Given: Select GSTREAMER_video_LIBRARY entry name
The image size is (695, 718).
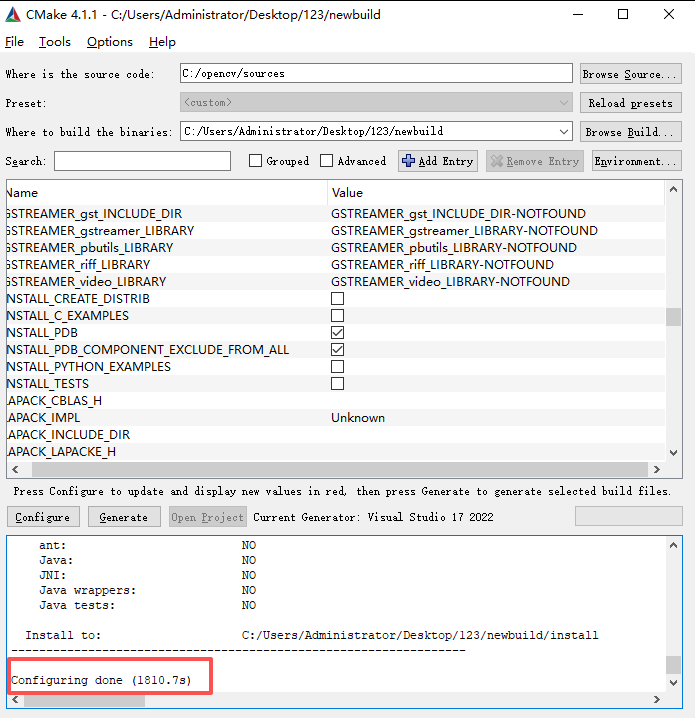Looking at the screenshot, I should 87,282.
